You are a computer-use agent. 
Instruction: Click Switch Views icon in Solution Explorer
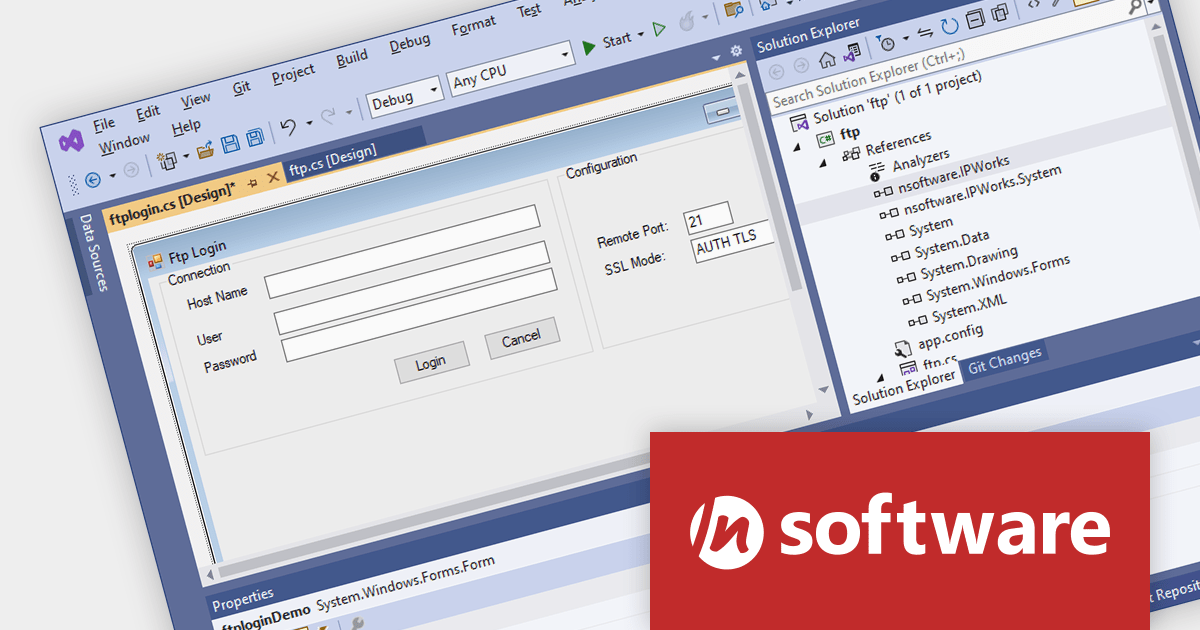(x=852, y=53)
